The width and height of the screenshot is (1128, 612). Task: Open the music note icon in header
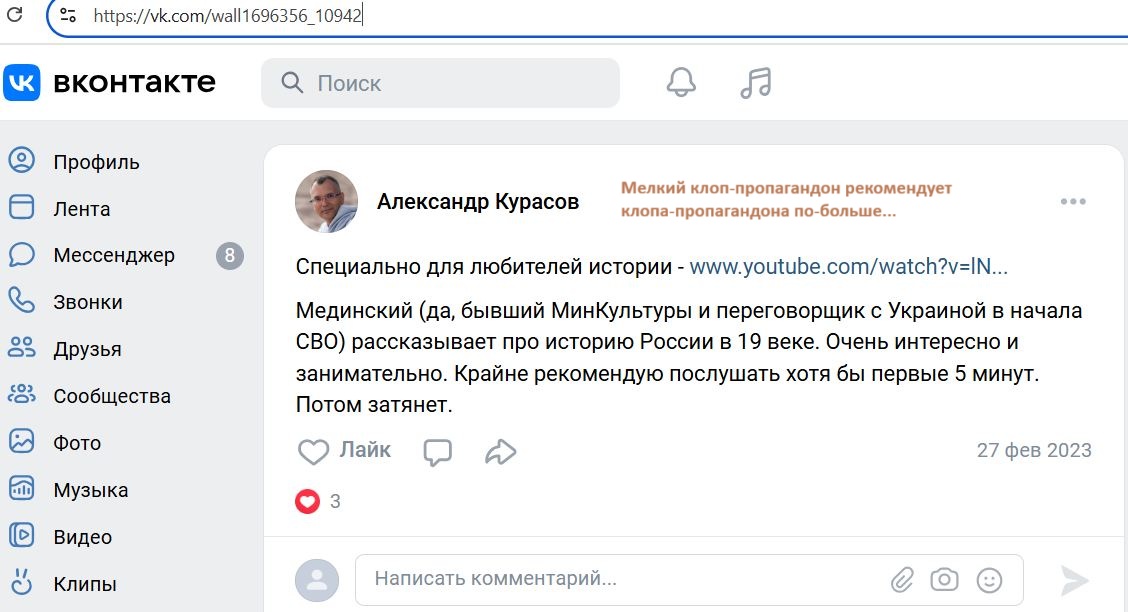756,82
